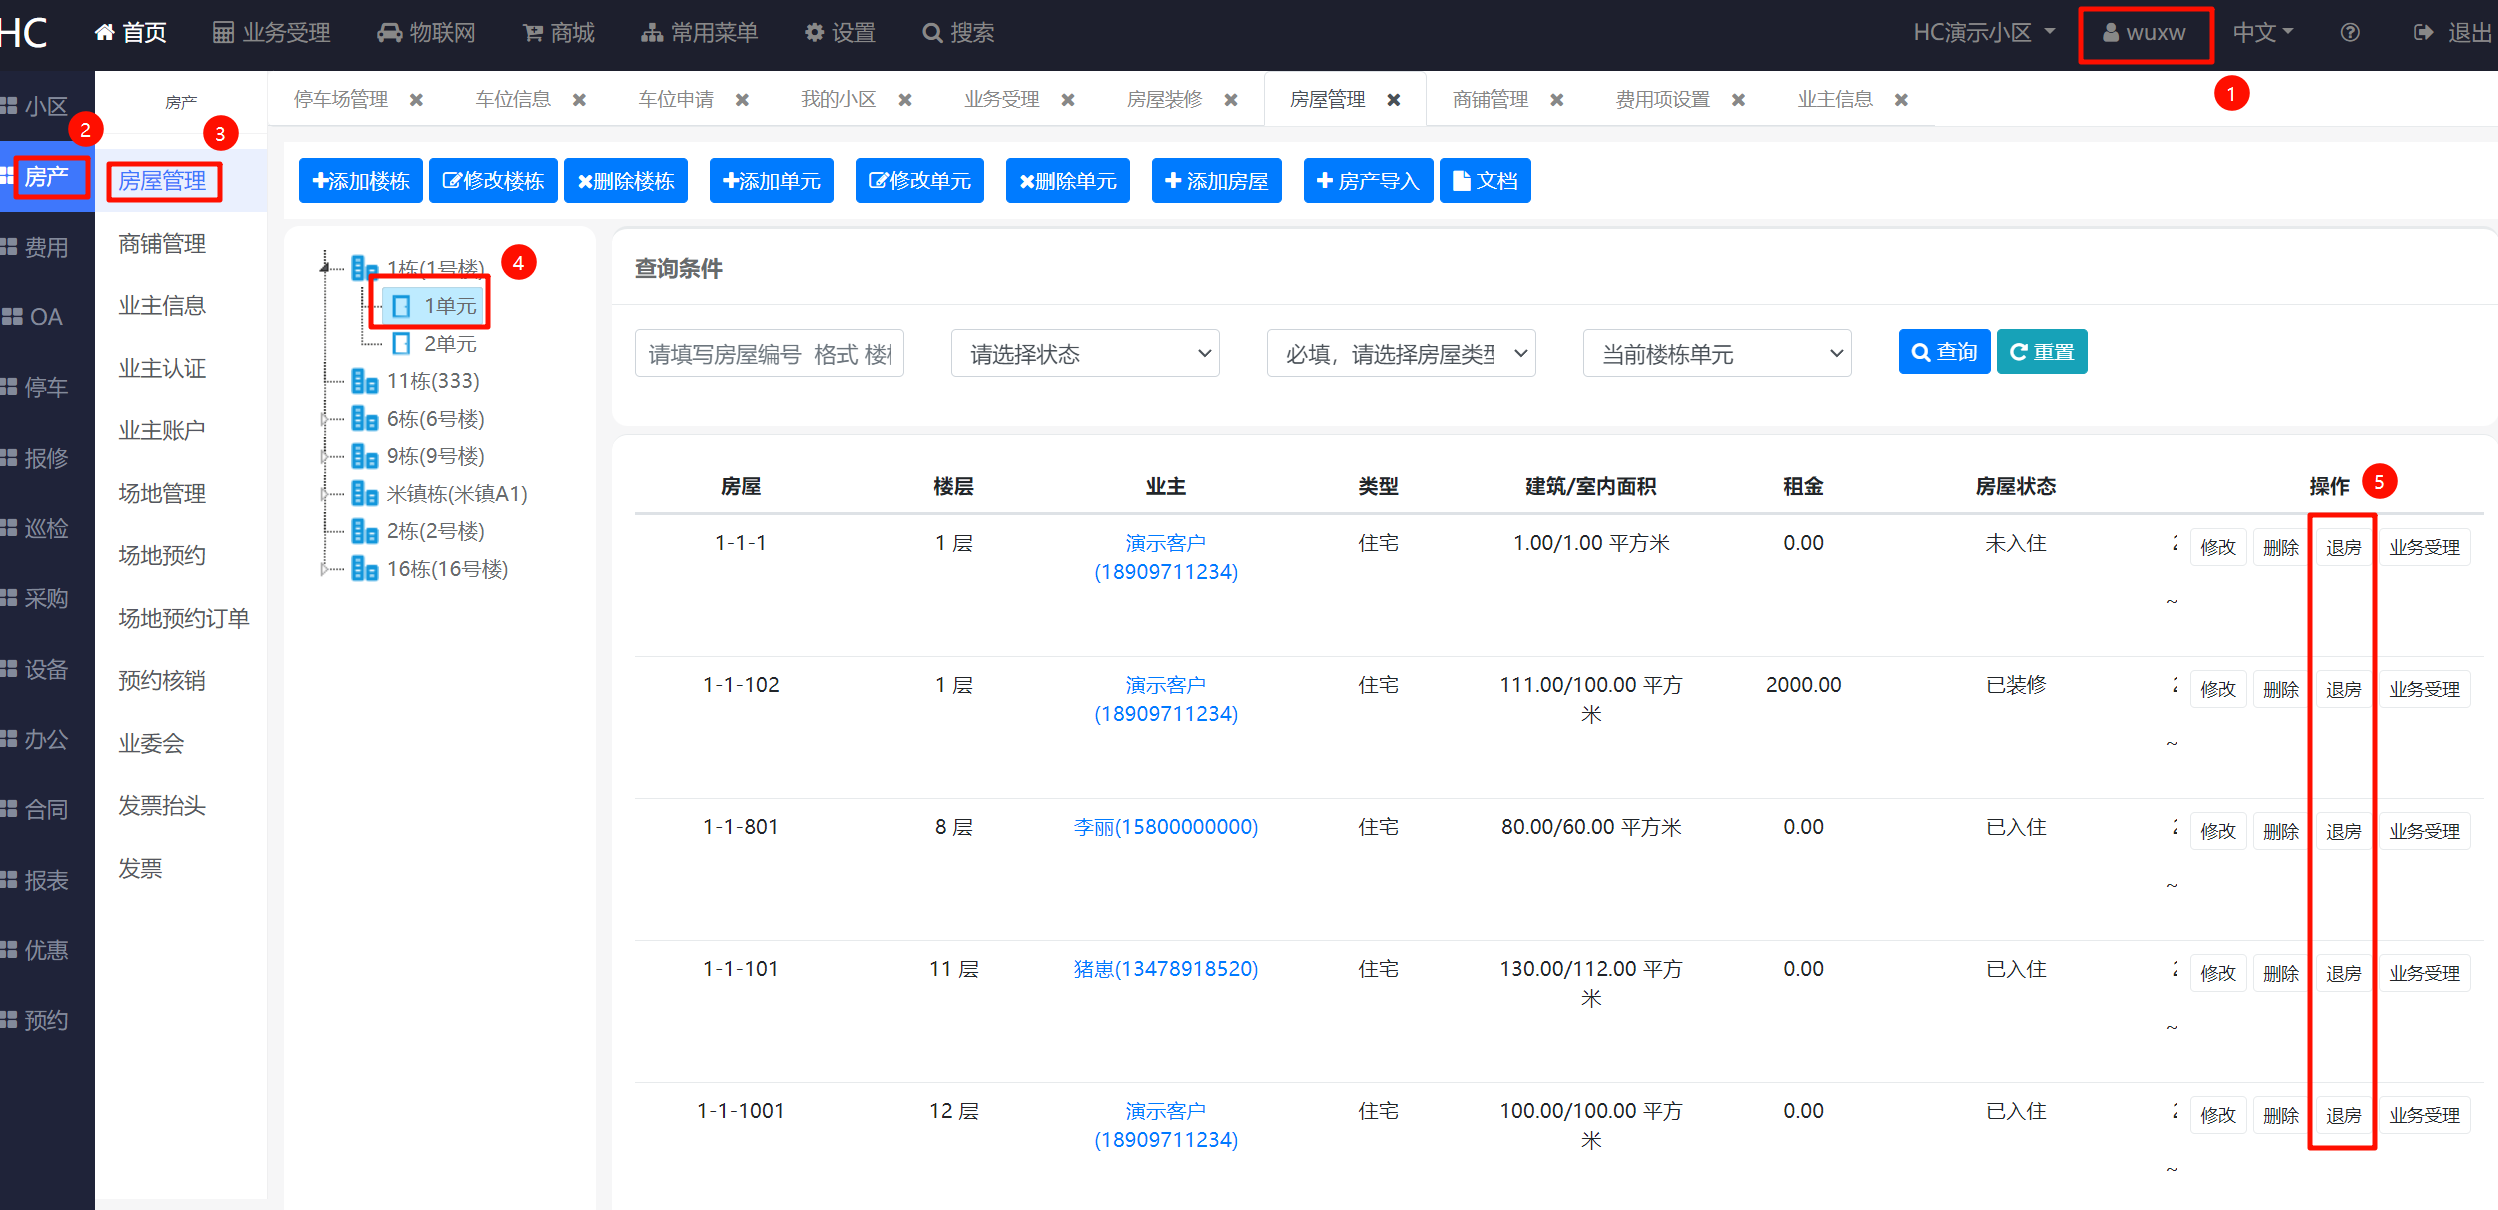Close the 停车场管理 tab
2498x1210 pixels.
[x=417, y=100]
